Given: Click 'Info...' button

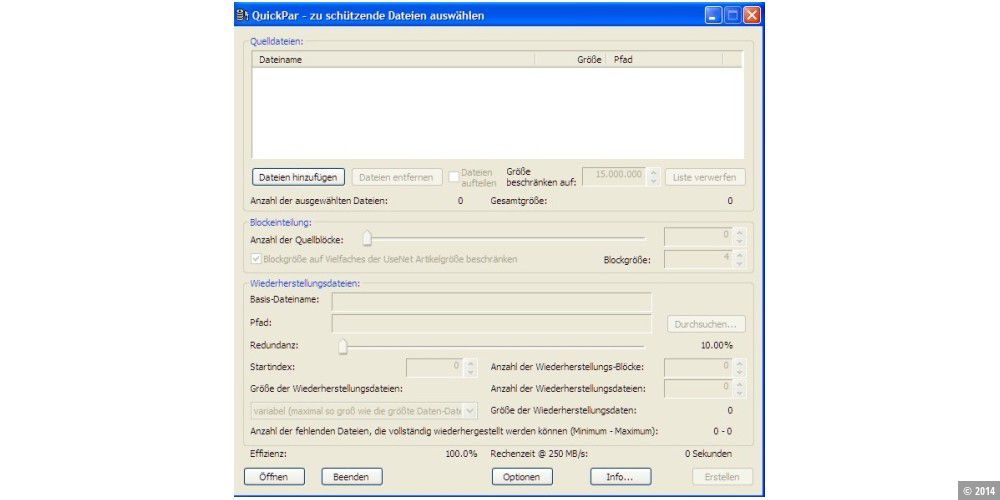Looking at the screenshot, I should 621,476.
